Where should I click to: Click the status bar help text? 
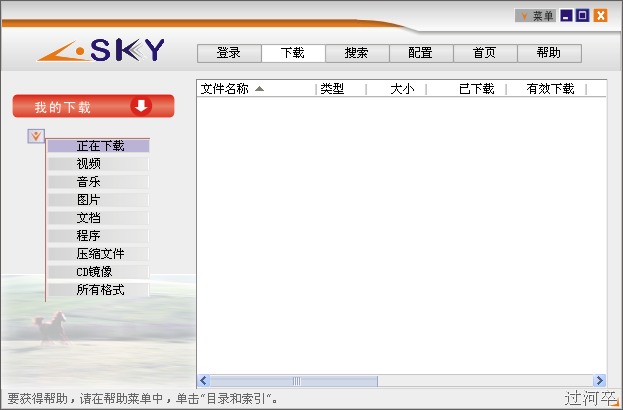point(142,398)
